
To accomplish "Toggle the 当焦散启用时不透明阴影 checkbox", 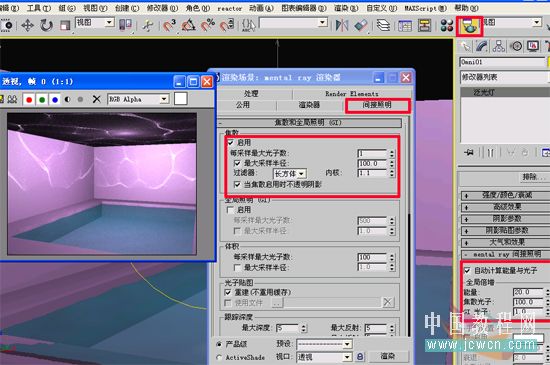I will pyautogui.click(x=237, y=184).
